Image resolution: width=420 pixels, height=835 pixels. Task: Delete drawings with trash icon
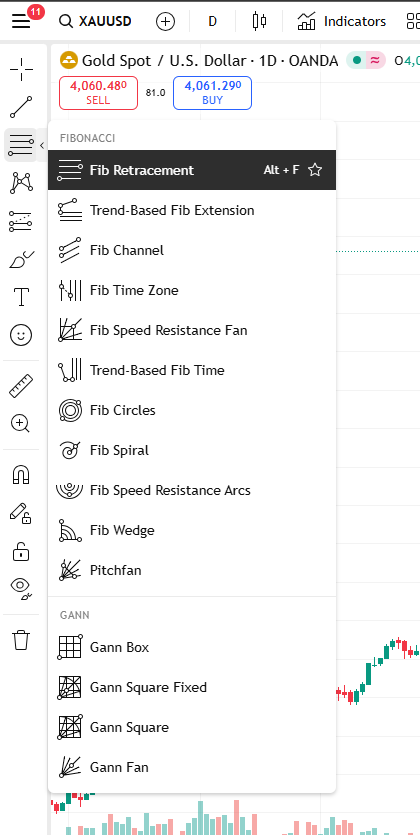pyautogui.click(x=21, y=640)
